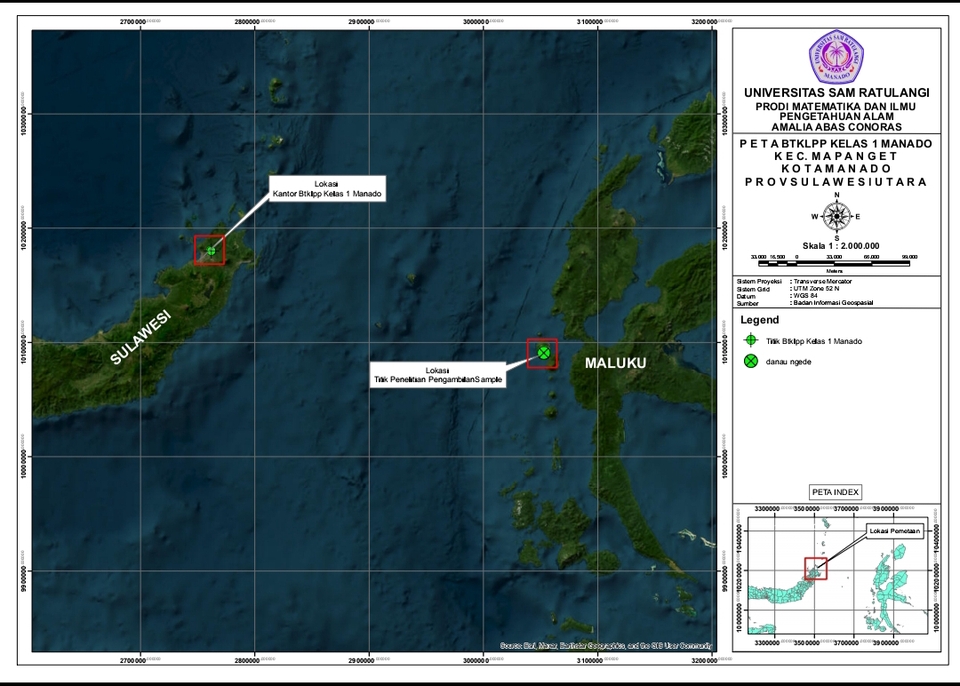Click the PETA BTKLPP KELAS 1 MANADO title

(836, 144)
